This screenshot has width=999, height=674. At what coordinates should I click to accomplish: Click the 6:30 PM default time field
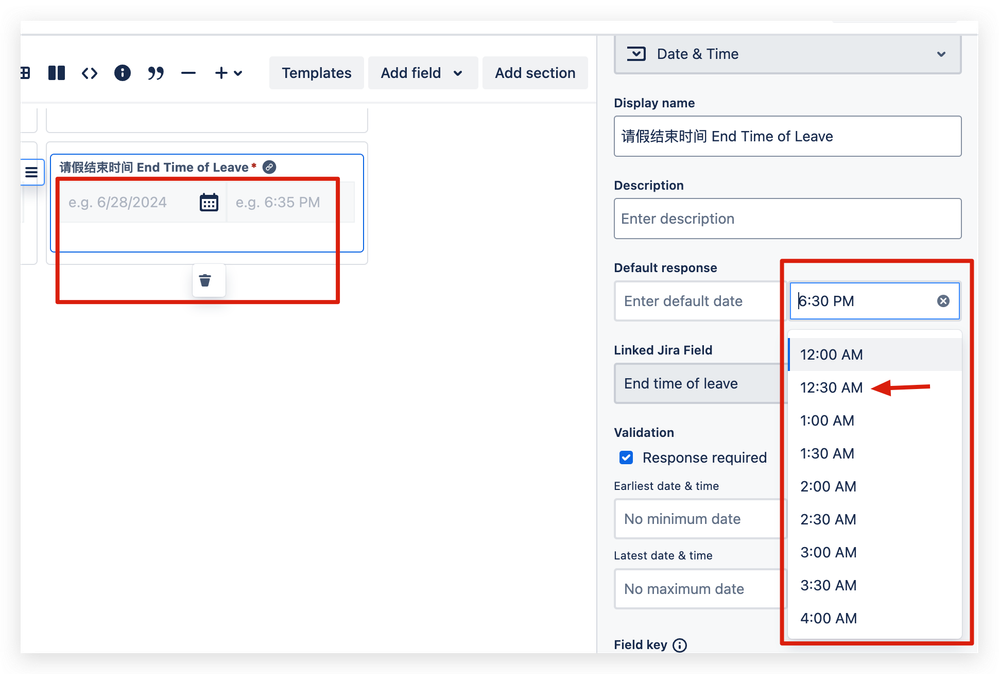(875, 301)
